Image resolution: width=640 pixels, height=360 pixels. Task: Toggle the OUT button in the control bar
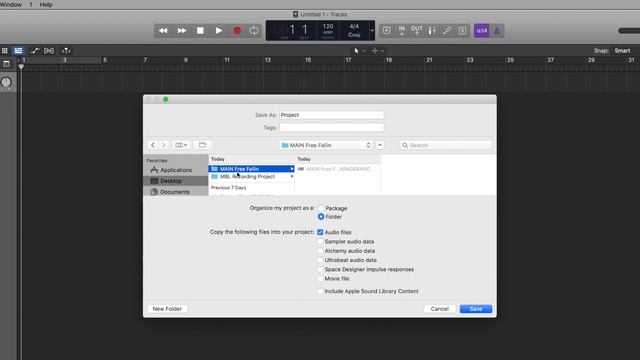(417, 31)
